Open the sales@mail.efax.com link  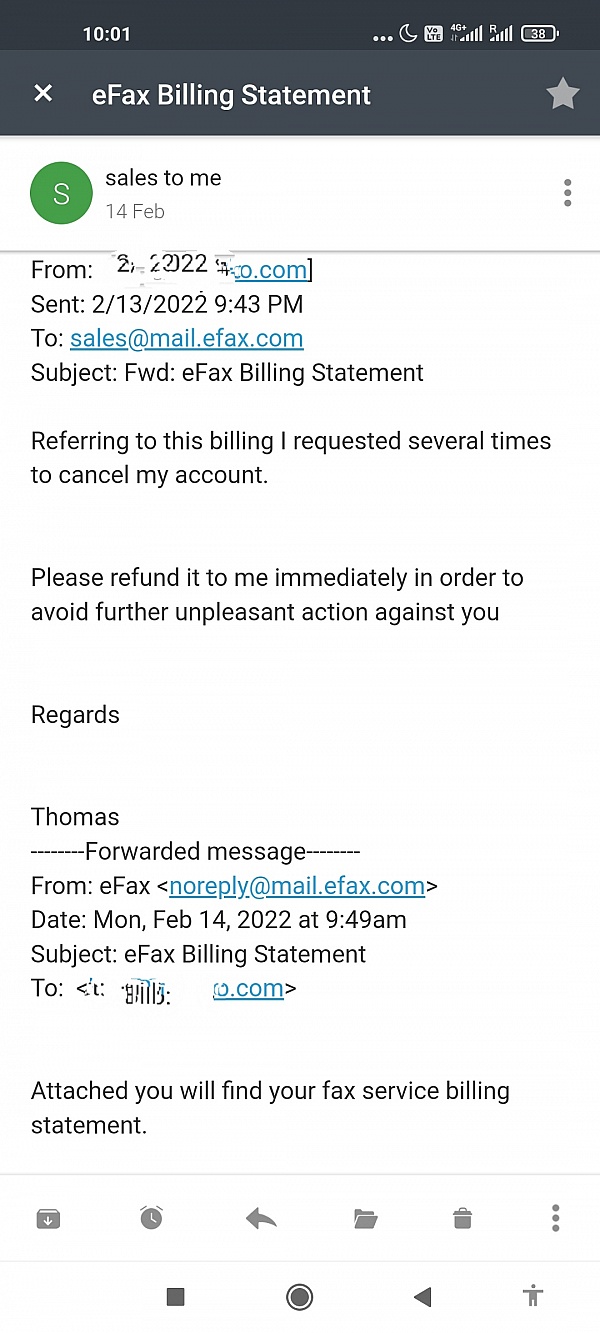[x=186, y=338]
